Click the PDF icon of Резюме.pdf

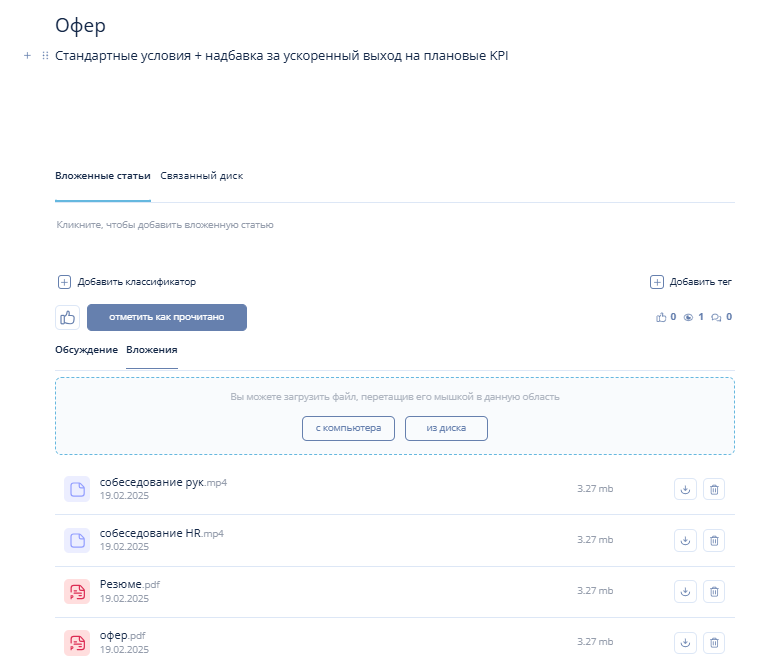pyautogui.click(x=77, y=592)
